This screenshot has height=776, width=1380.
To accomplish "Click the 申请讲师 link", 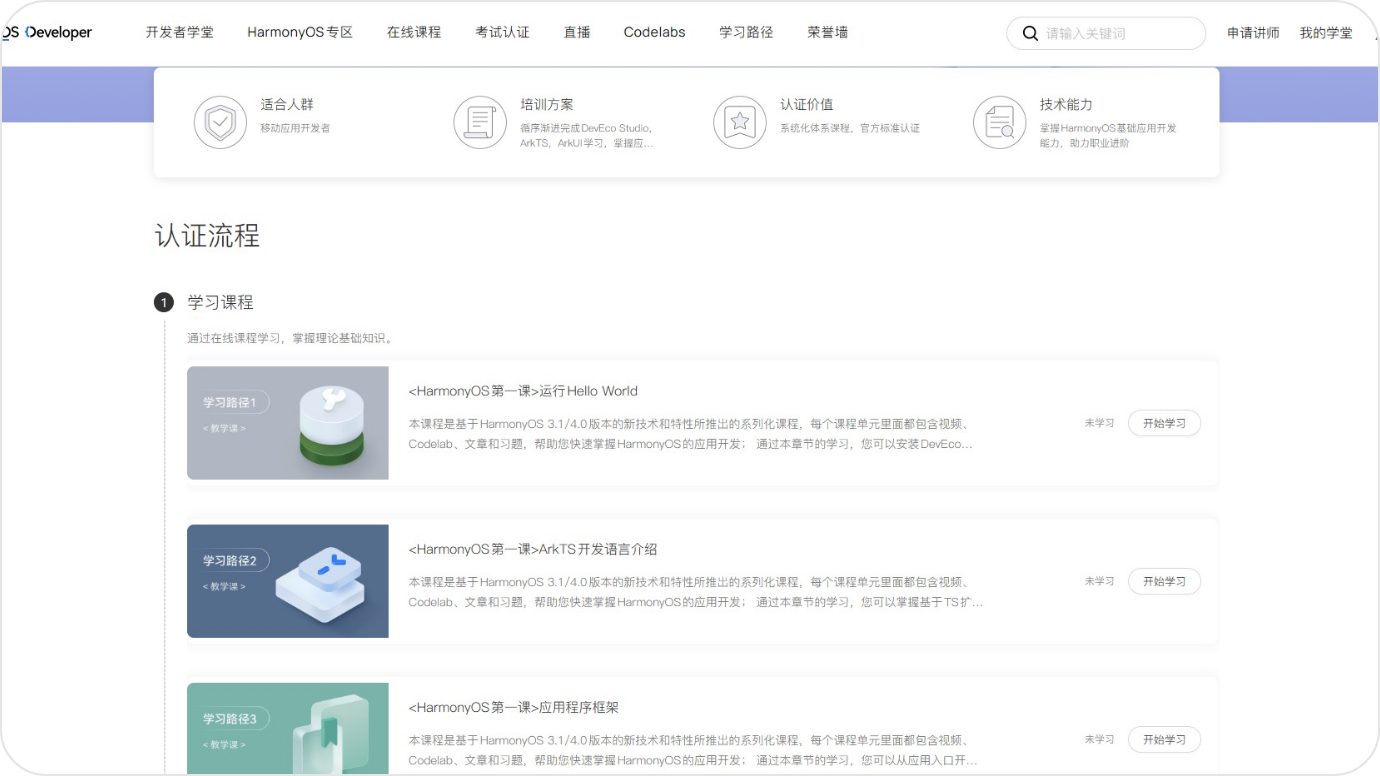I will point(1253,33).
